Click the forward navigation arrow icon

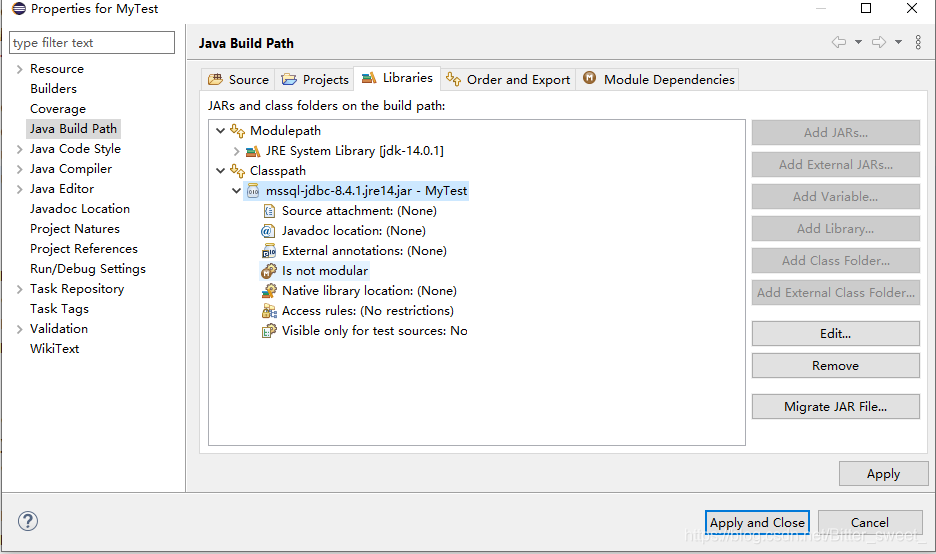tap(879, 42)
